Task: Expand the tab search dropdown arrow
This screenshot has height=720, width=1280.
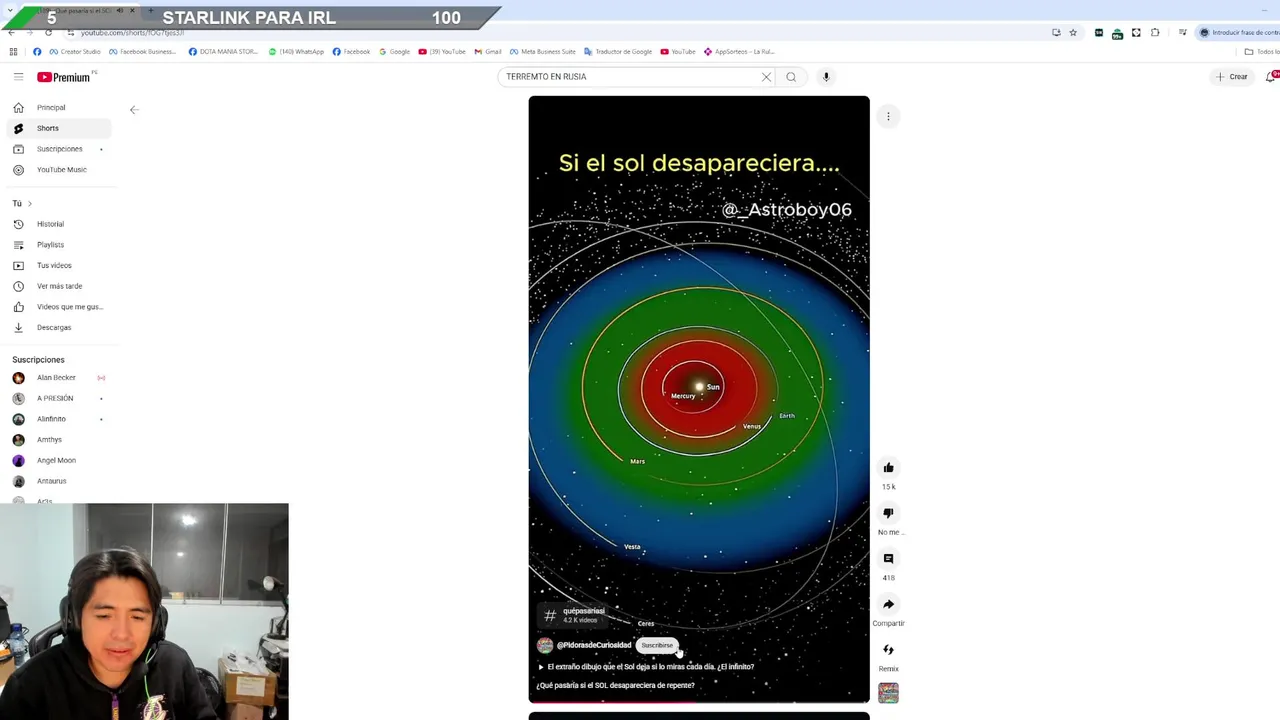Action: click(12, 12)
